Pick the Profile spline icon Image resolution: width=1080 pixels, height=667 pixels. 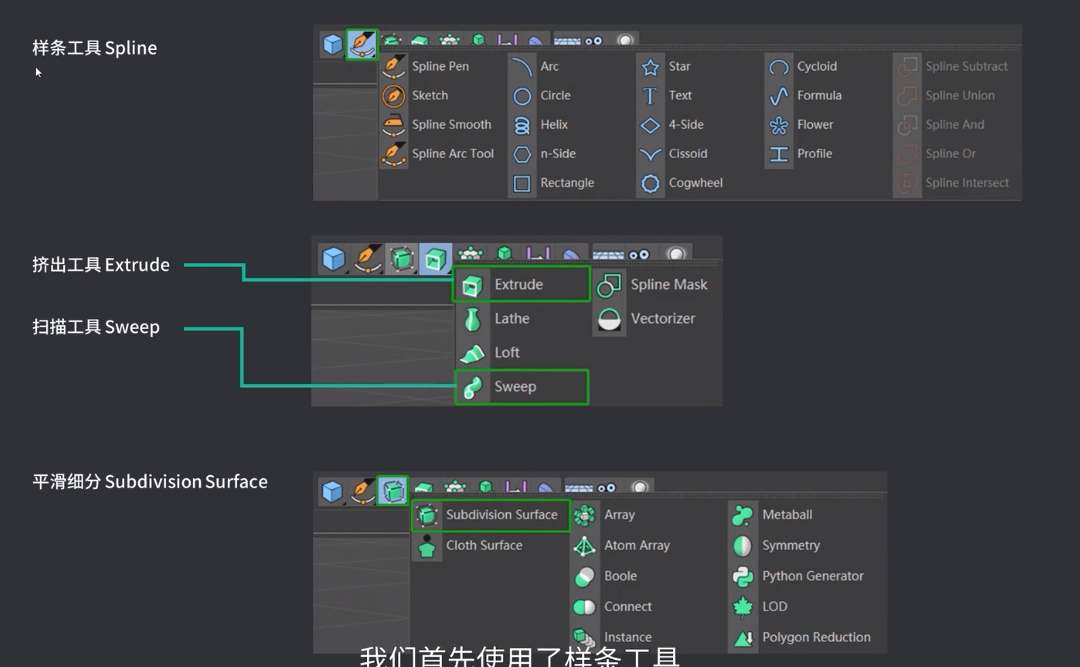778,154
